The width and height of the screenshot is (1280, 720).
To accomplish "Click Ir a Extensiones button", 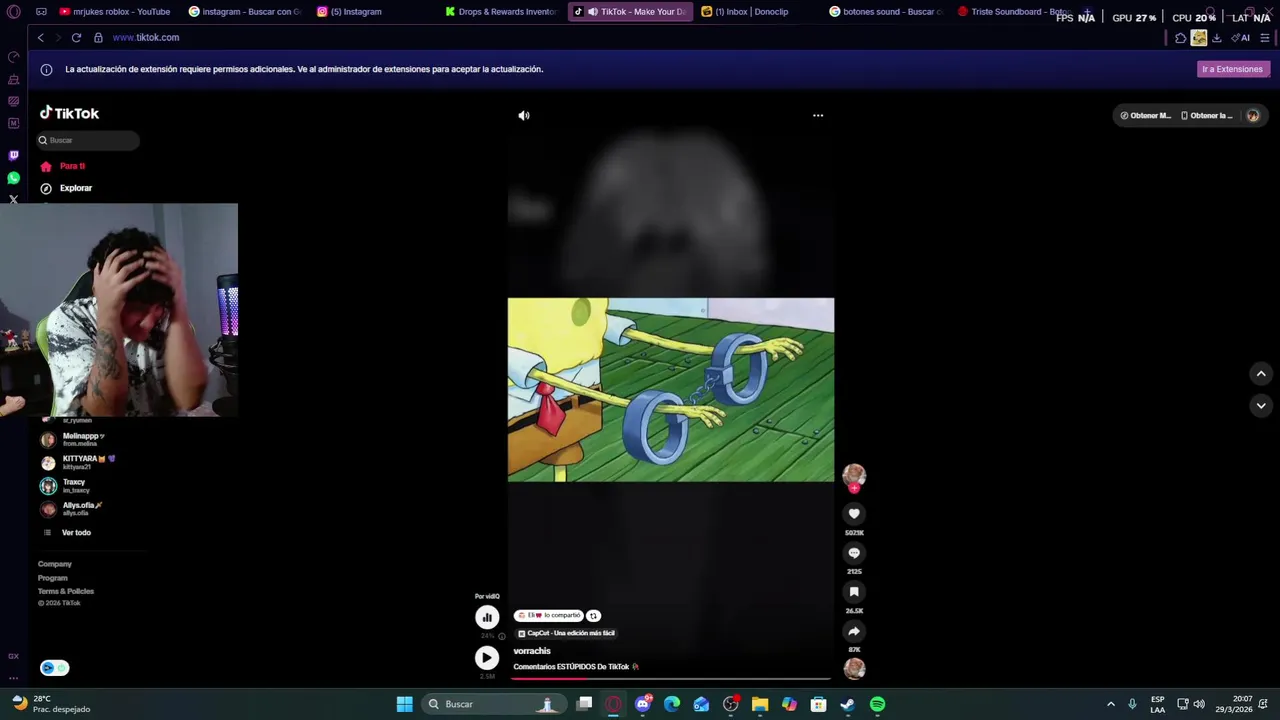I will (x=1232, y=69).
